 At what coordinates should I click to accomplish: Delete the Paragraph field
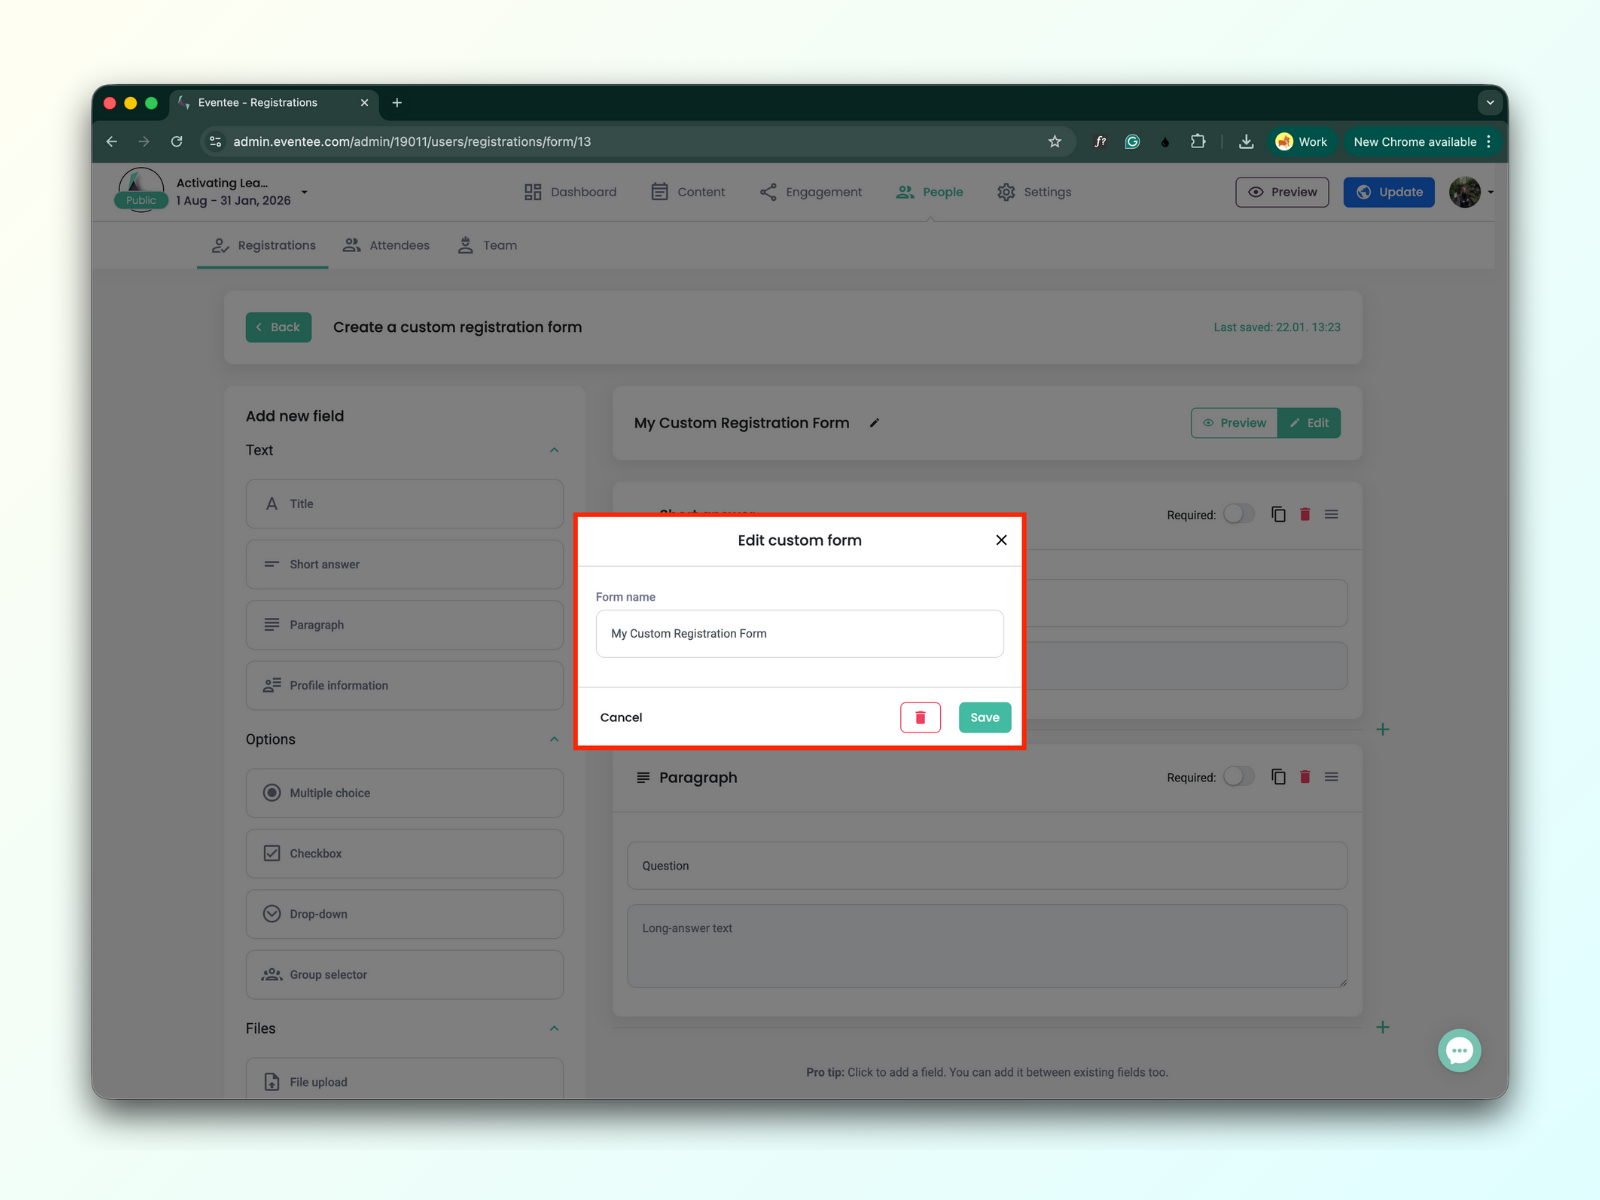coord(1305,777)
